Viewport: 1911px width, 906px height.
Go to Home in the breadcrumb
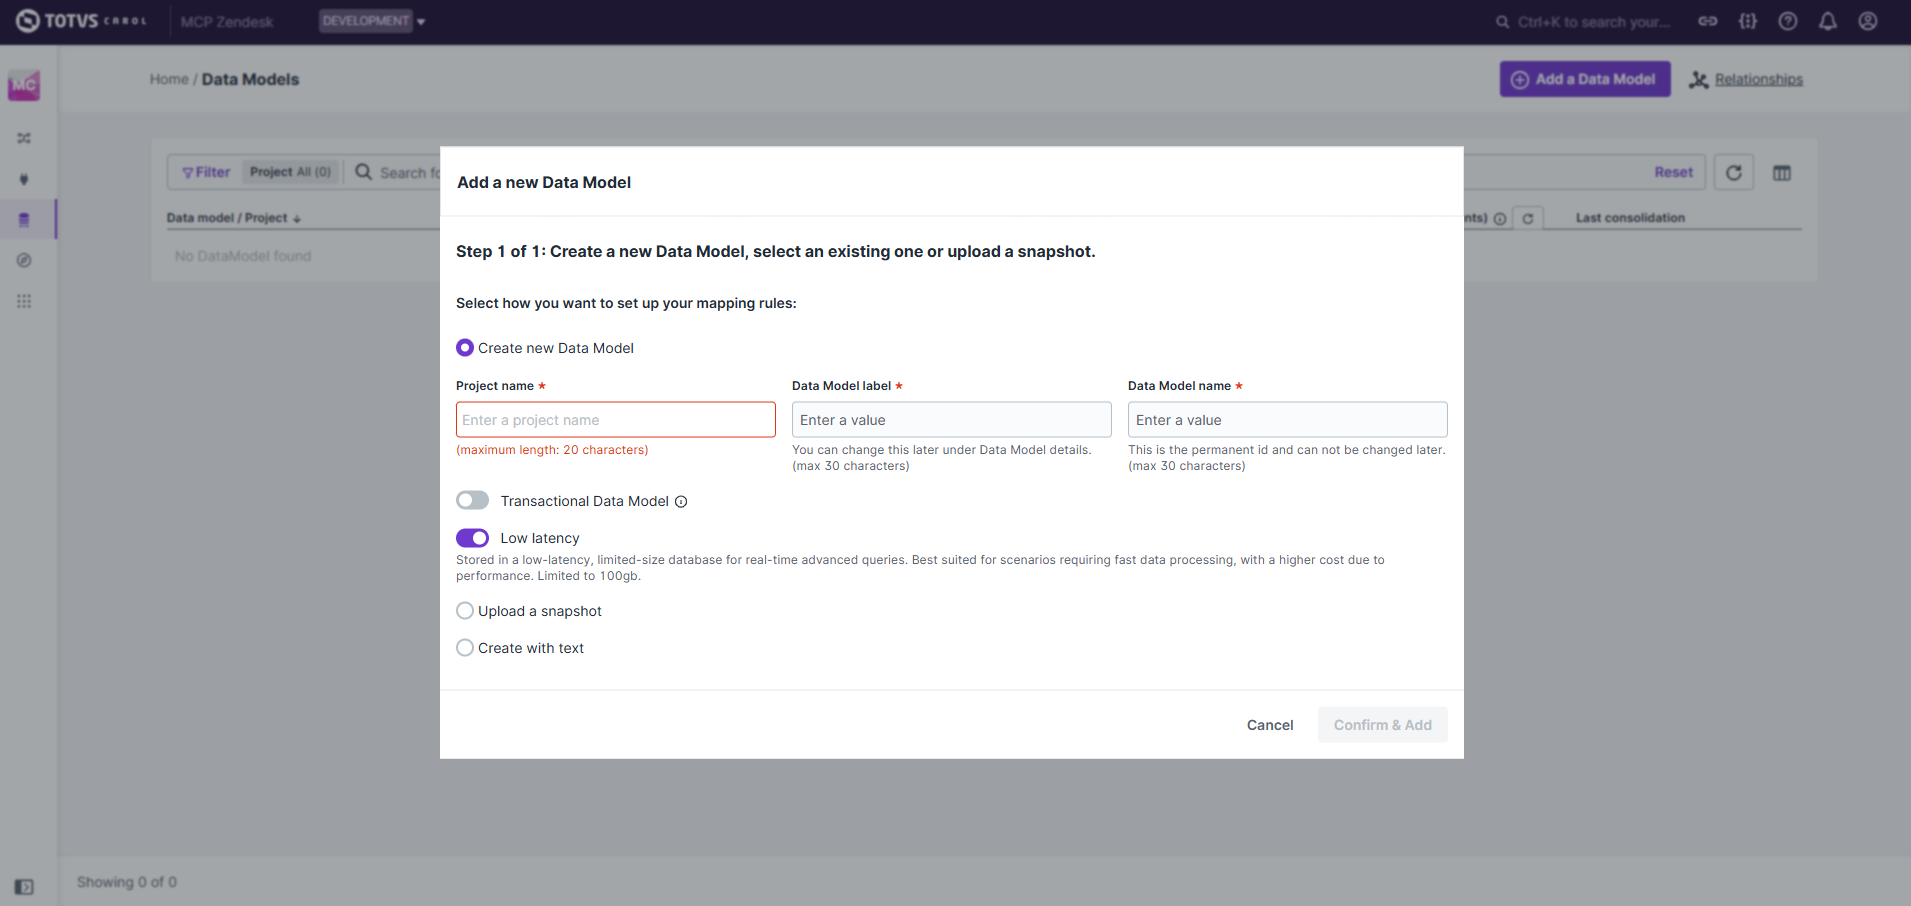click(x=169, y=79)
